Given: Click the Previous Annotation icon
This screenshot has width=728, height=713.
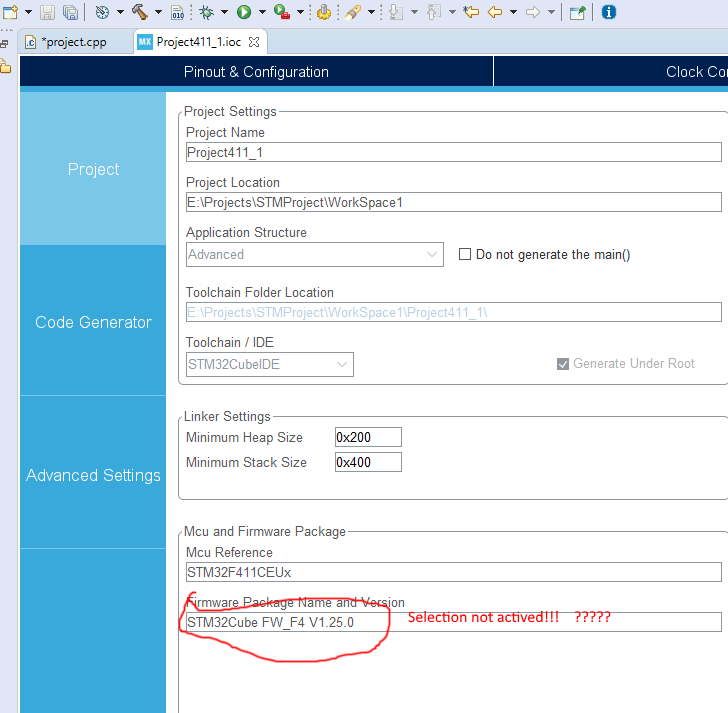Looking at the screenshot, I should pos(433,12).
